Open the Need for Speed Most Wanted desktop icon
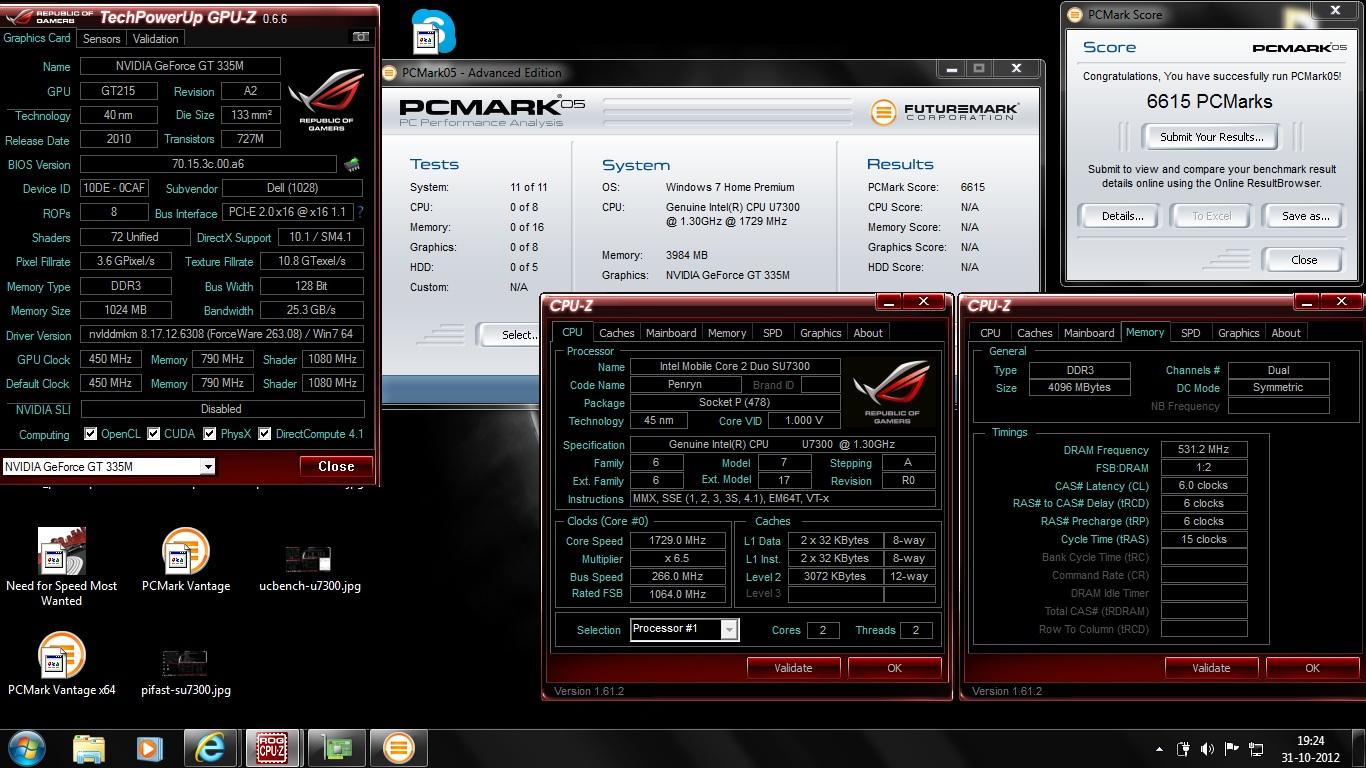Viewport: 1366px width, 768px height. click(x=61, y=567)
